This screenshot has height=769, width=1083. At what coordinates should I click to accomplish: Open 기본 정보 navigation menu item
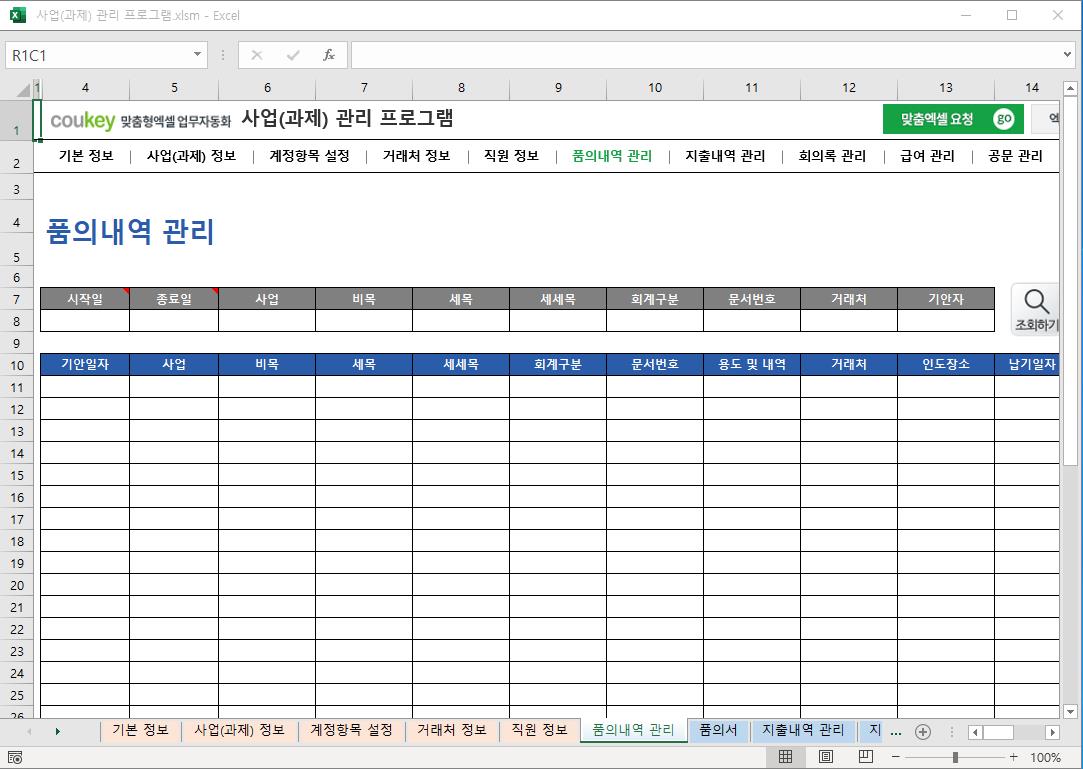pos(86,156)
